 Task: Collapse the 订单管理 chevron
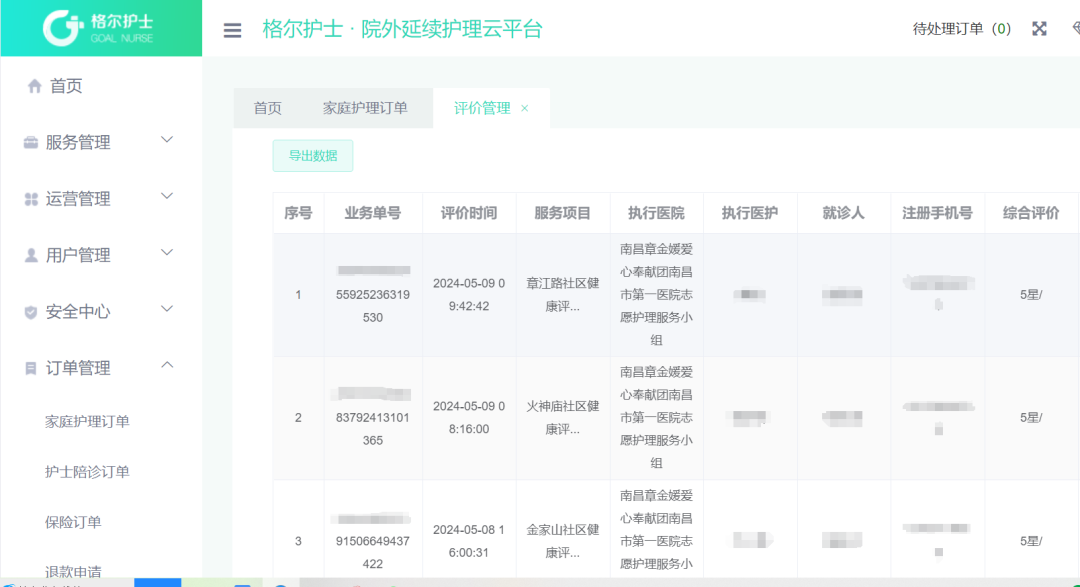167,366
